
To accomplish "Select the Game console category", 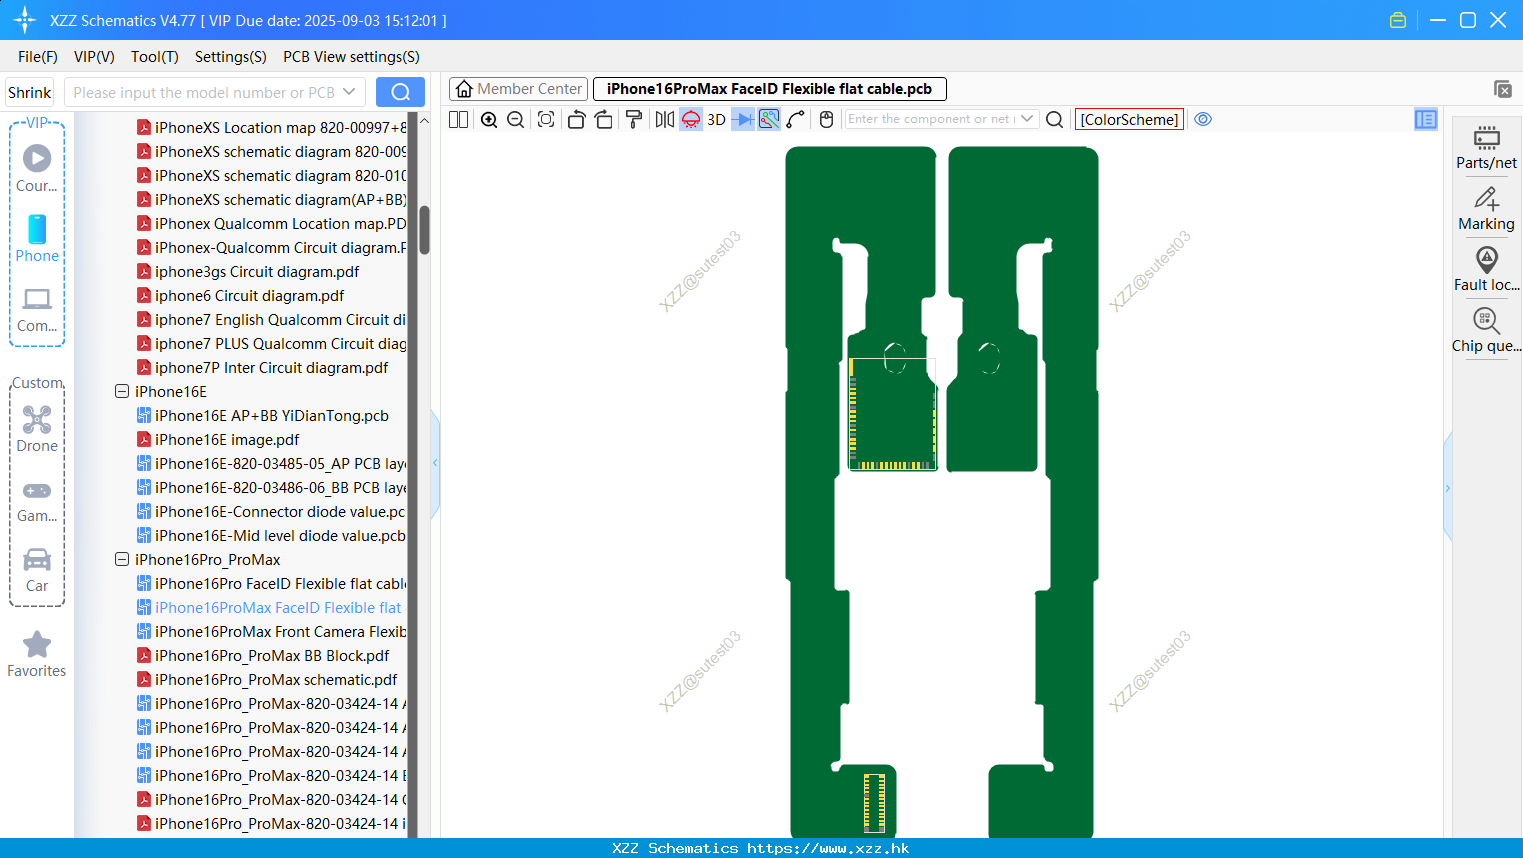I will pyautogui.click(x=37, y=500).
